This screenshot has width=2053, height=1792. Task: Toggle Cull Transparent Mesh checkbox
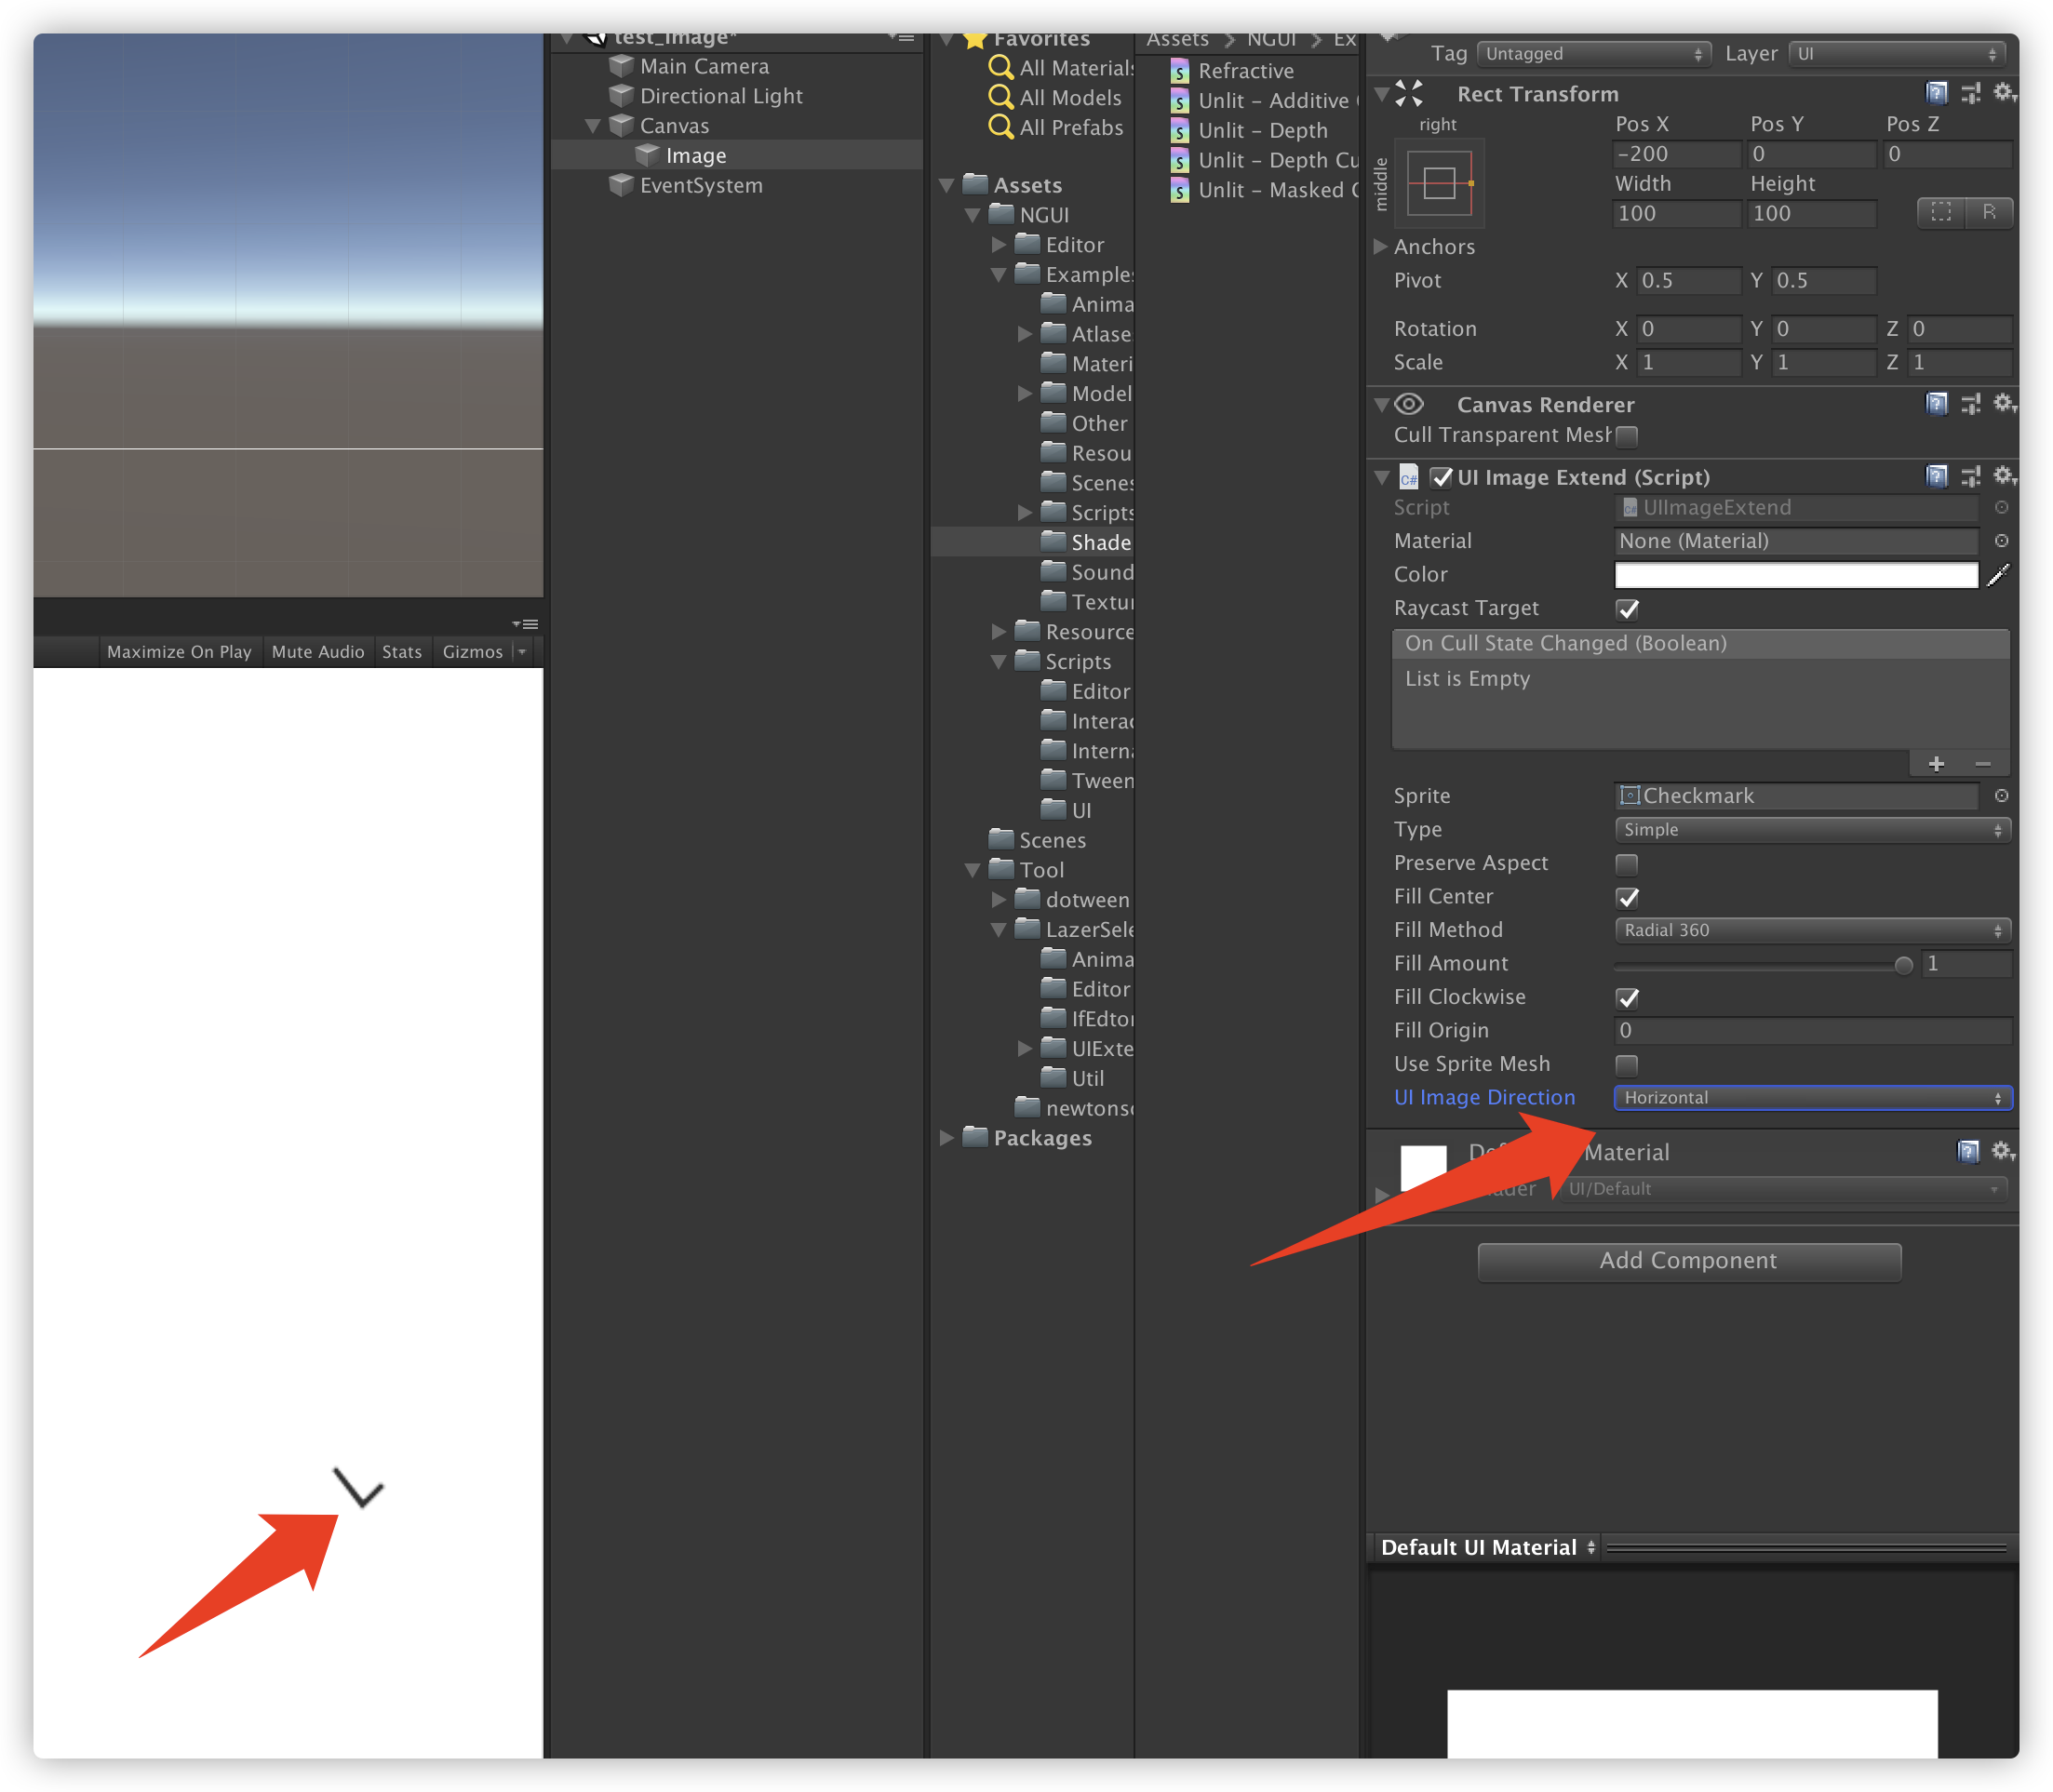coord(1627,436)
